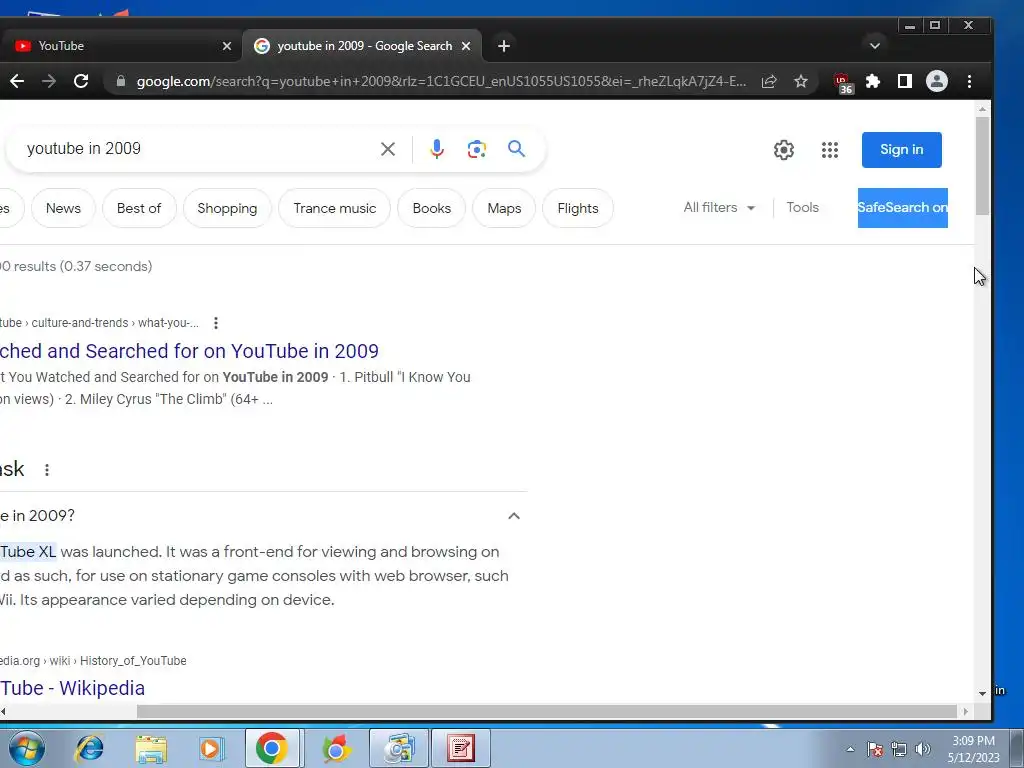Open the Searched for on YouTube in 2009 result
Screen dimensions: 1024x768
point(189,351)
